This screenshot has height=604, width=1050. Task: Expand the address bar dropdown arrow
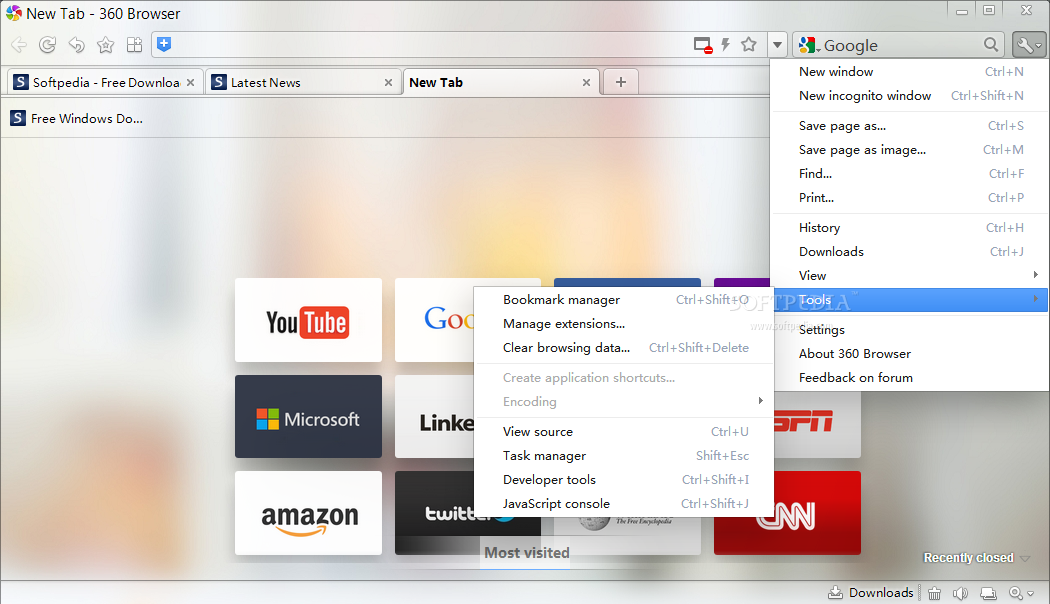tap(777, 45)
